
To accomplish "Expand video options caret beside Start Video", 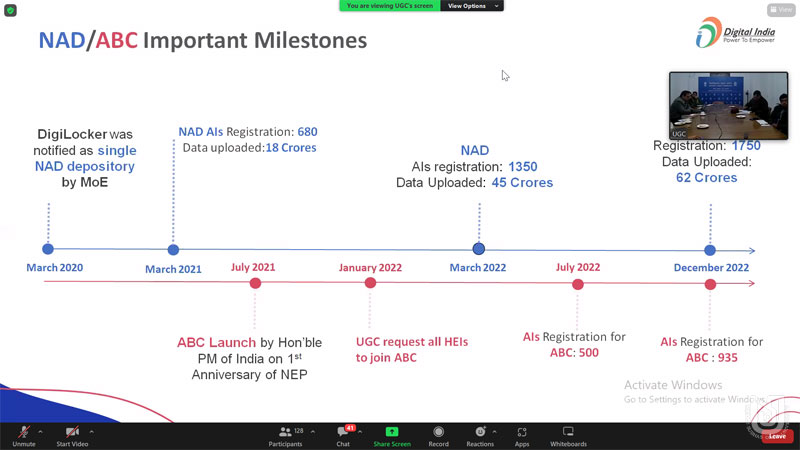I will [91, 432].
